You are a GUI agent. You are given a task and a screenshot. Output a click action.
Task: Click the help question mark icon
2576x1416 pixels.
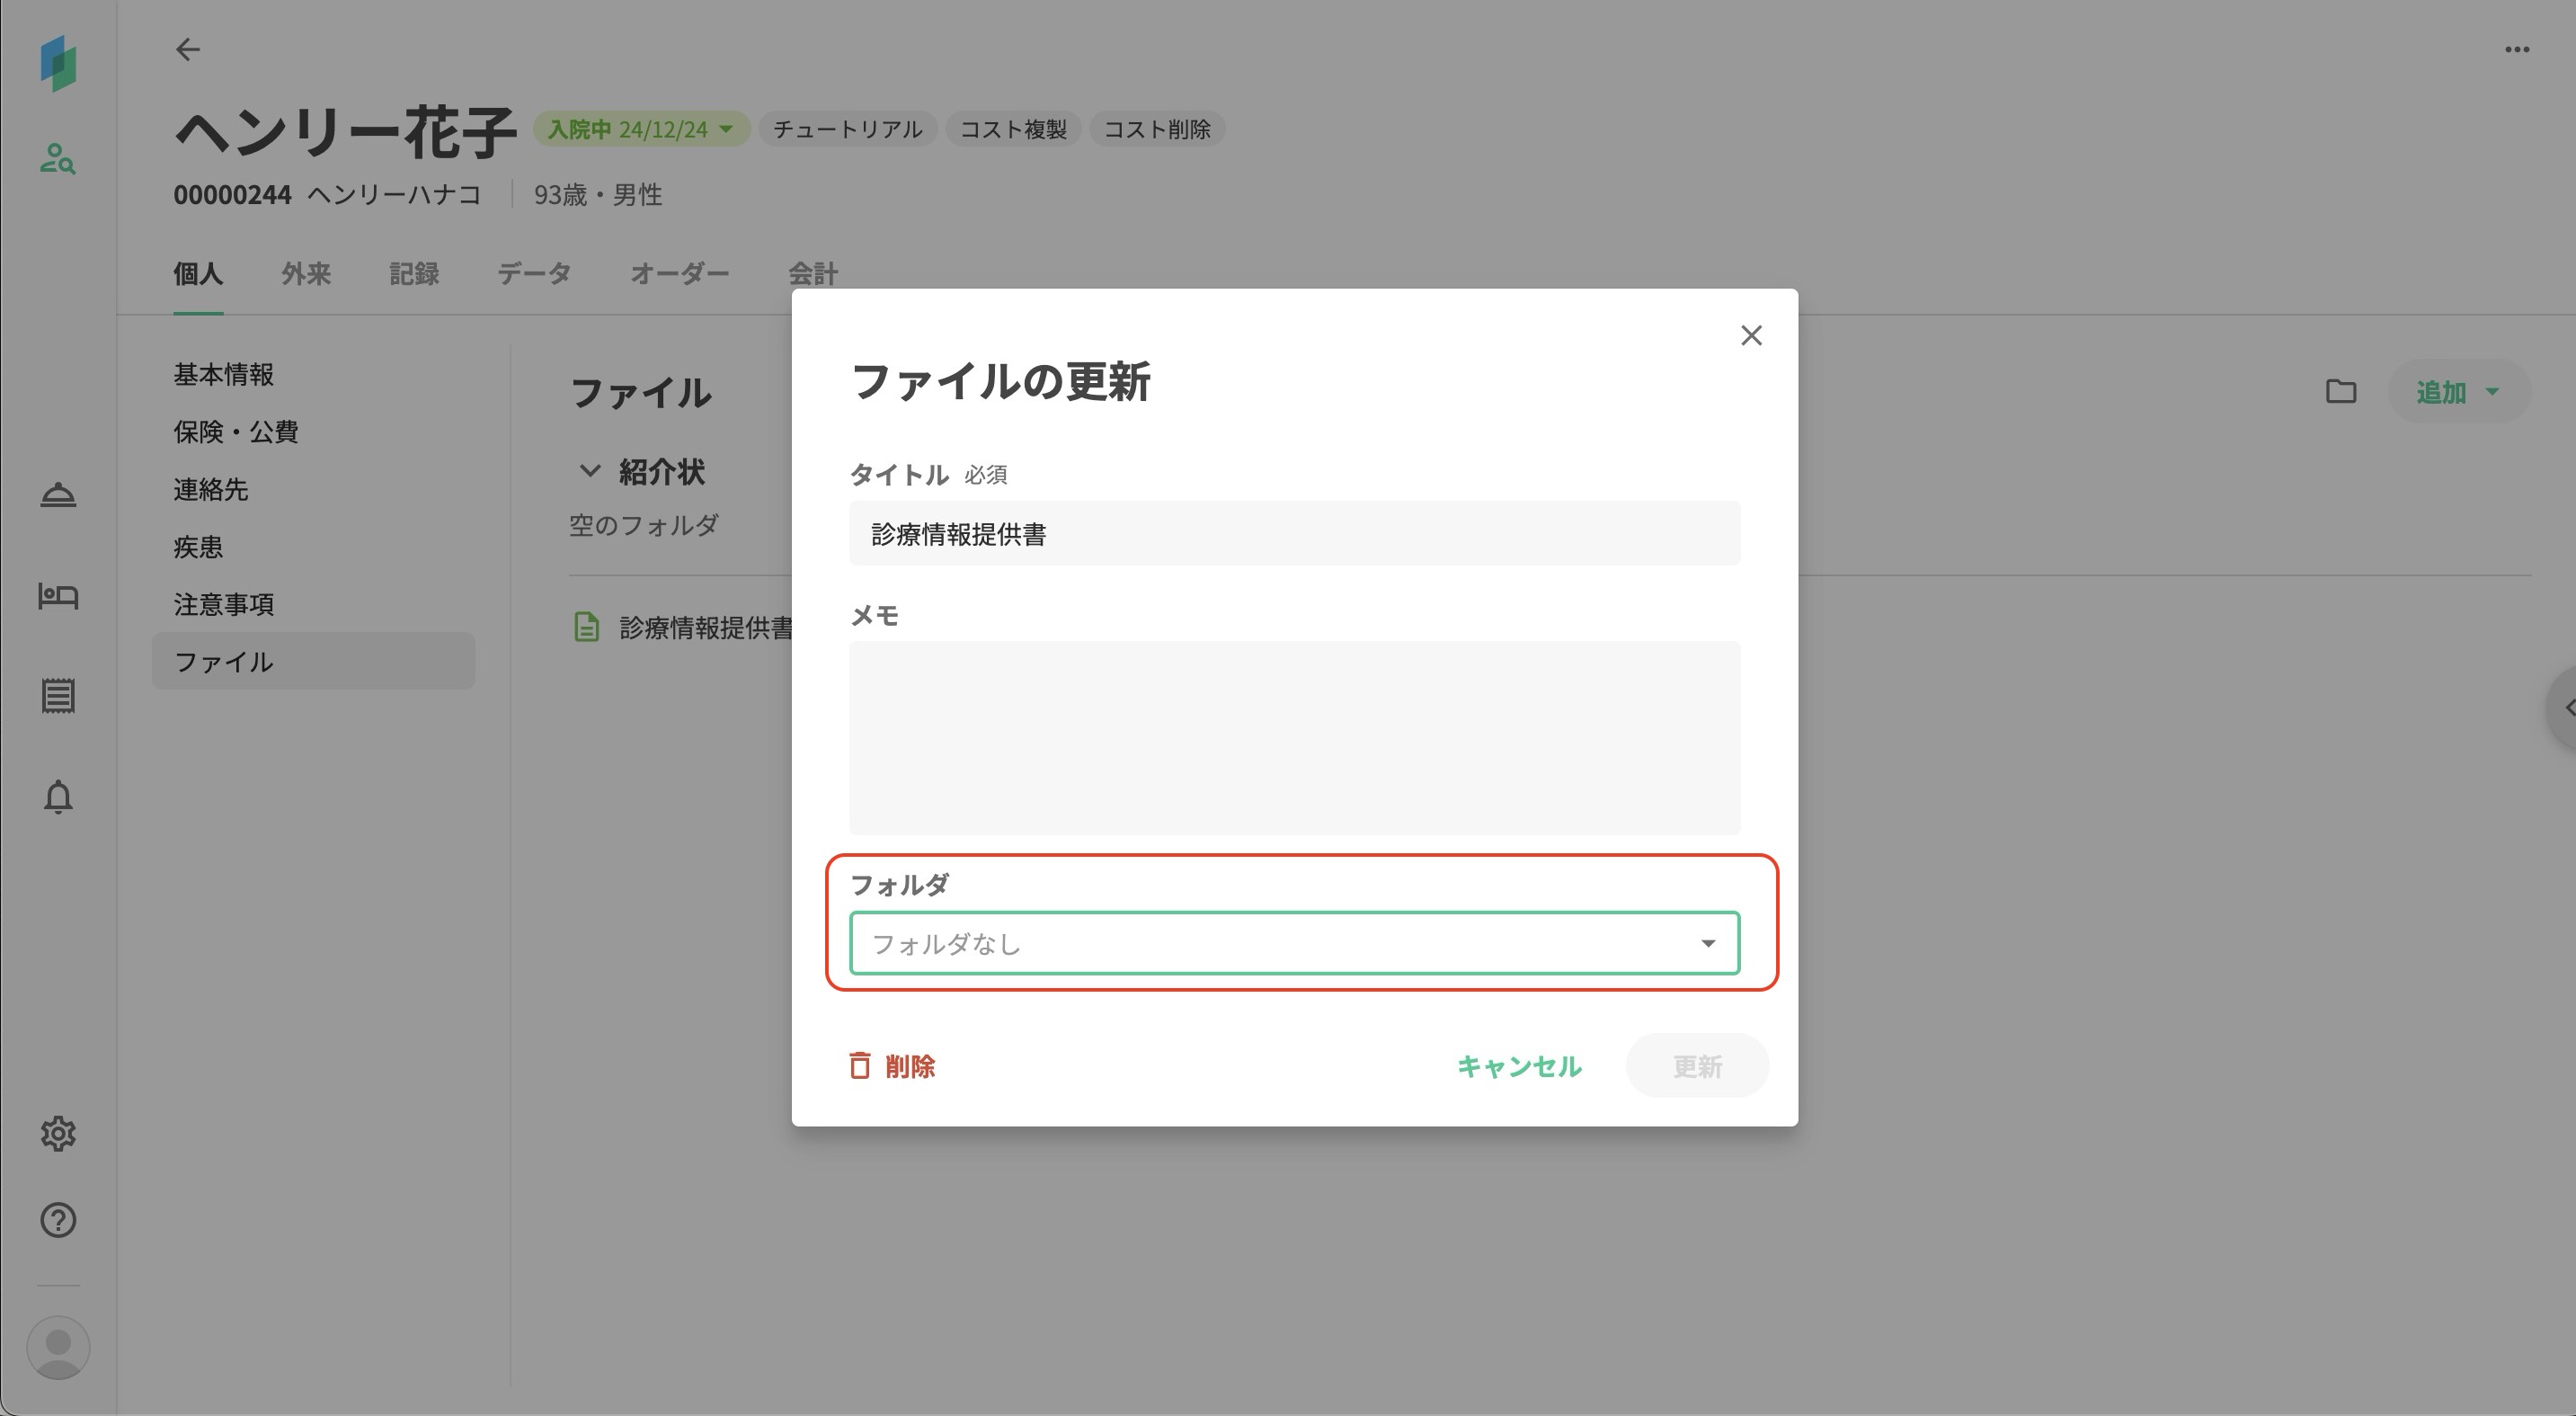coord(58,1220)
